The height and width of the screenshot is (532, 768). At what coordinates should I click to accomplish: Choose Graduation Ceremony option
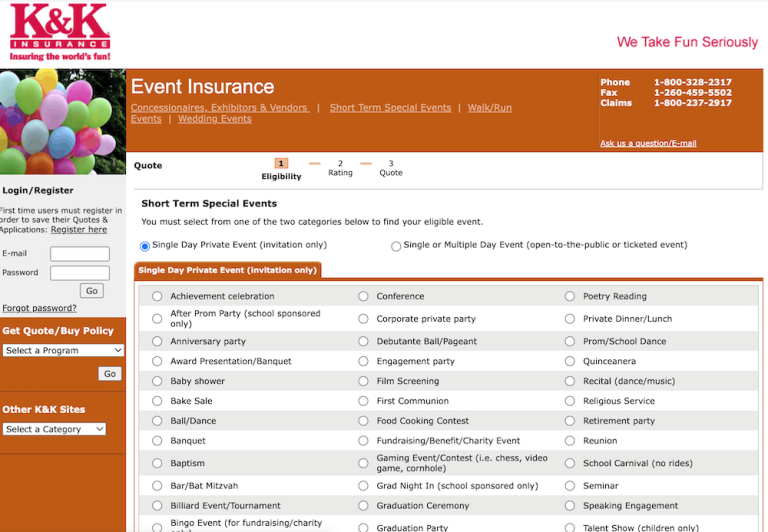(363, 506)
